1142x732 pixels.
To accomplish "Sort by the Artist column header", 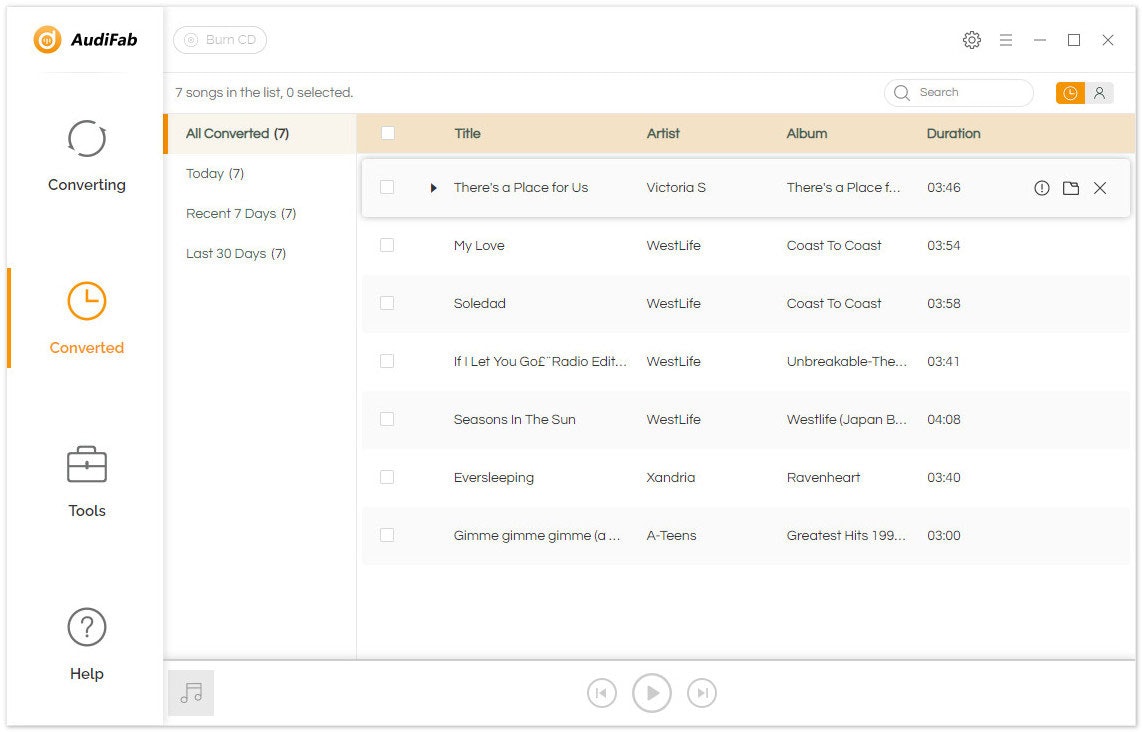I will pyautogui.click(x=663, y=133).
